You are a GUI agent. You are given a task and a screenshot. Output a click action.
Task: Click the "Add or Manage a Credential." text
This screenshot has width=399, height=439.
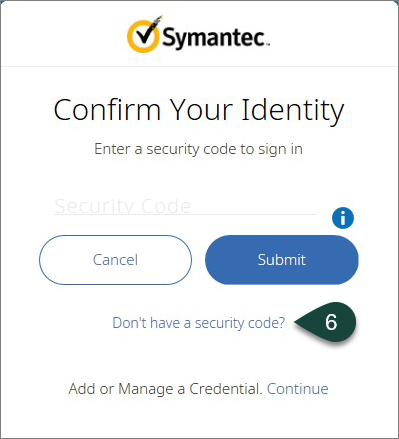click(x=165, y=389)
